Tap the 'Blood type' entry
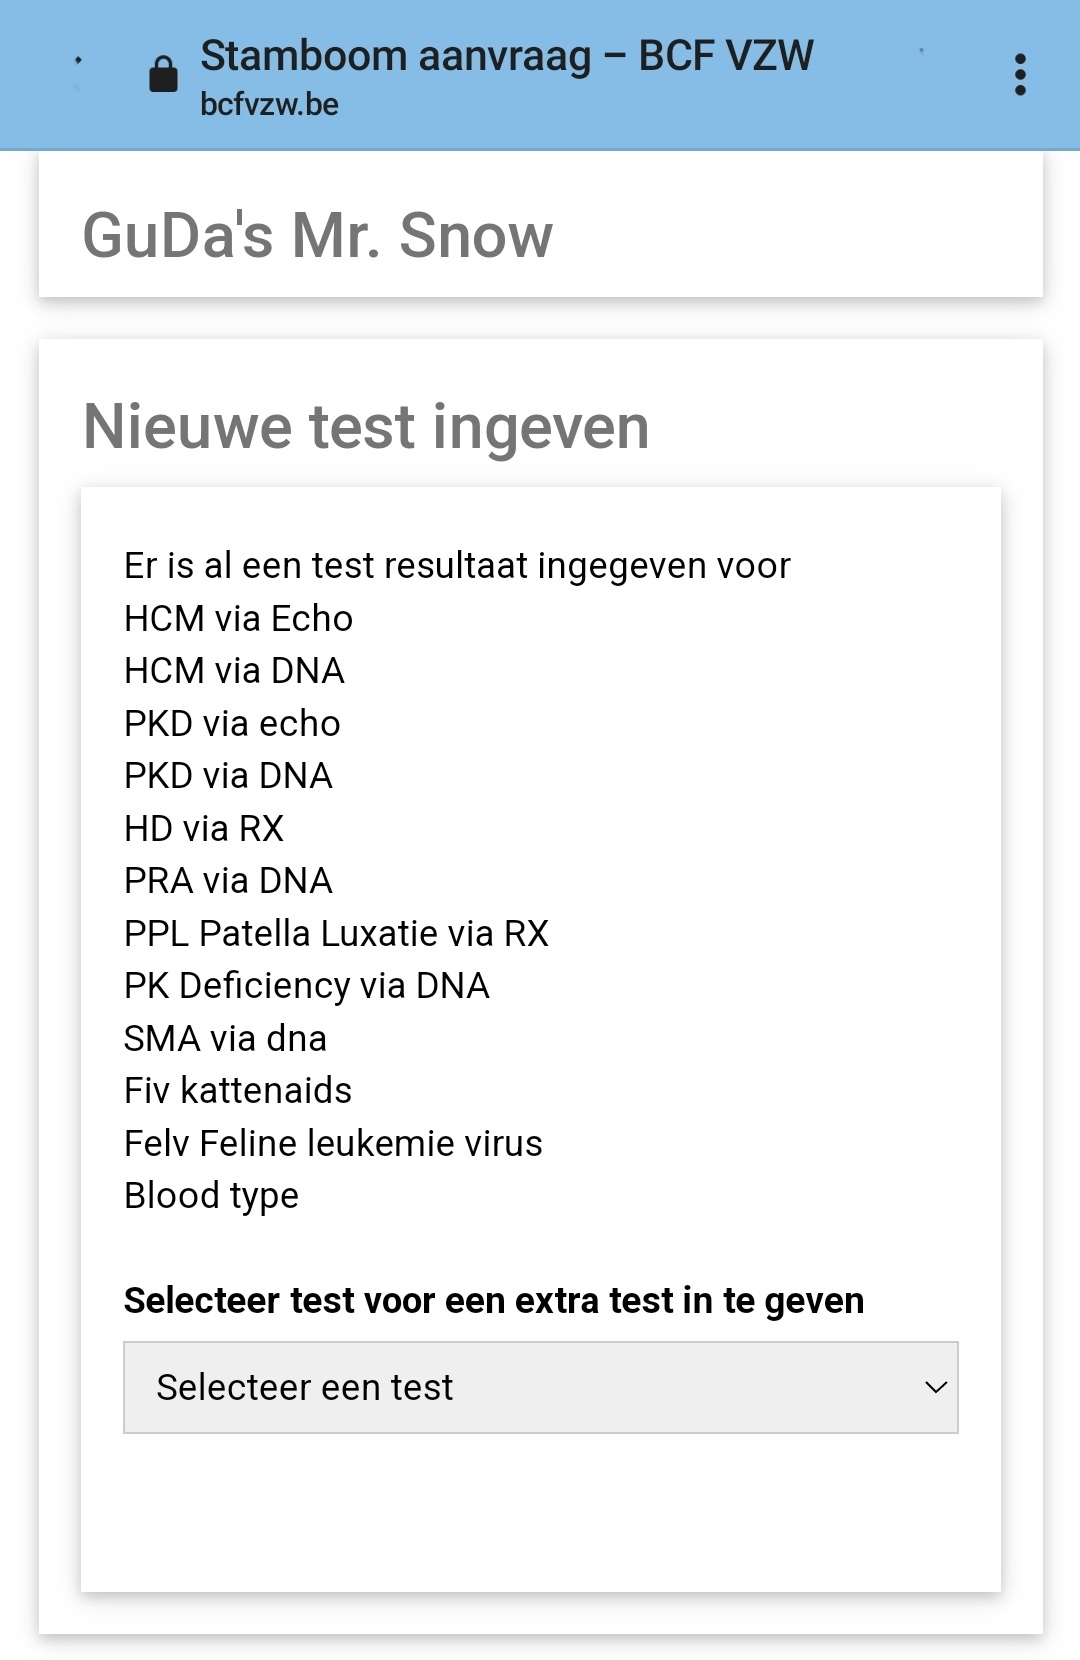Image resolution: width=1080 pixels, height=1660 pixels. pos(211,1196)
